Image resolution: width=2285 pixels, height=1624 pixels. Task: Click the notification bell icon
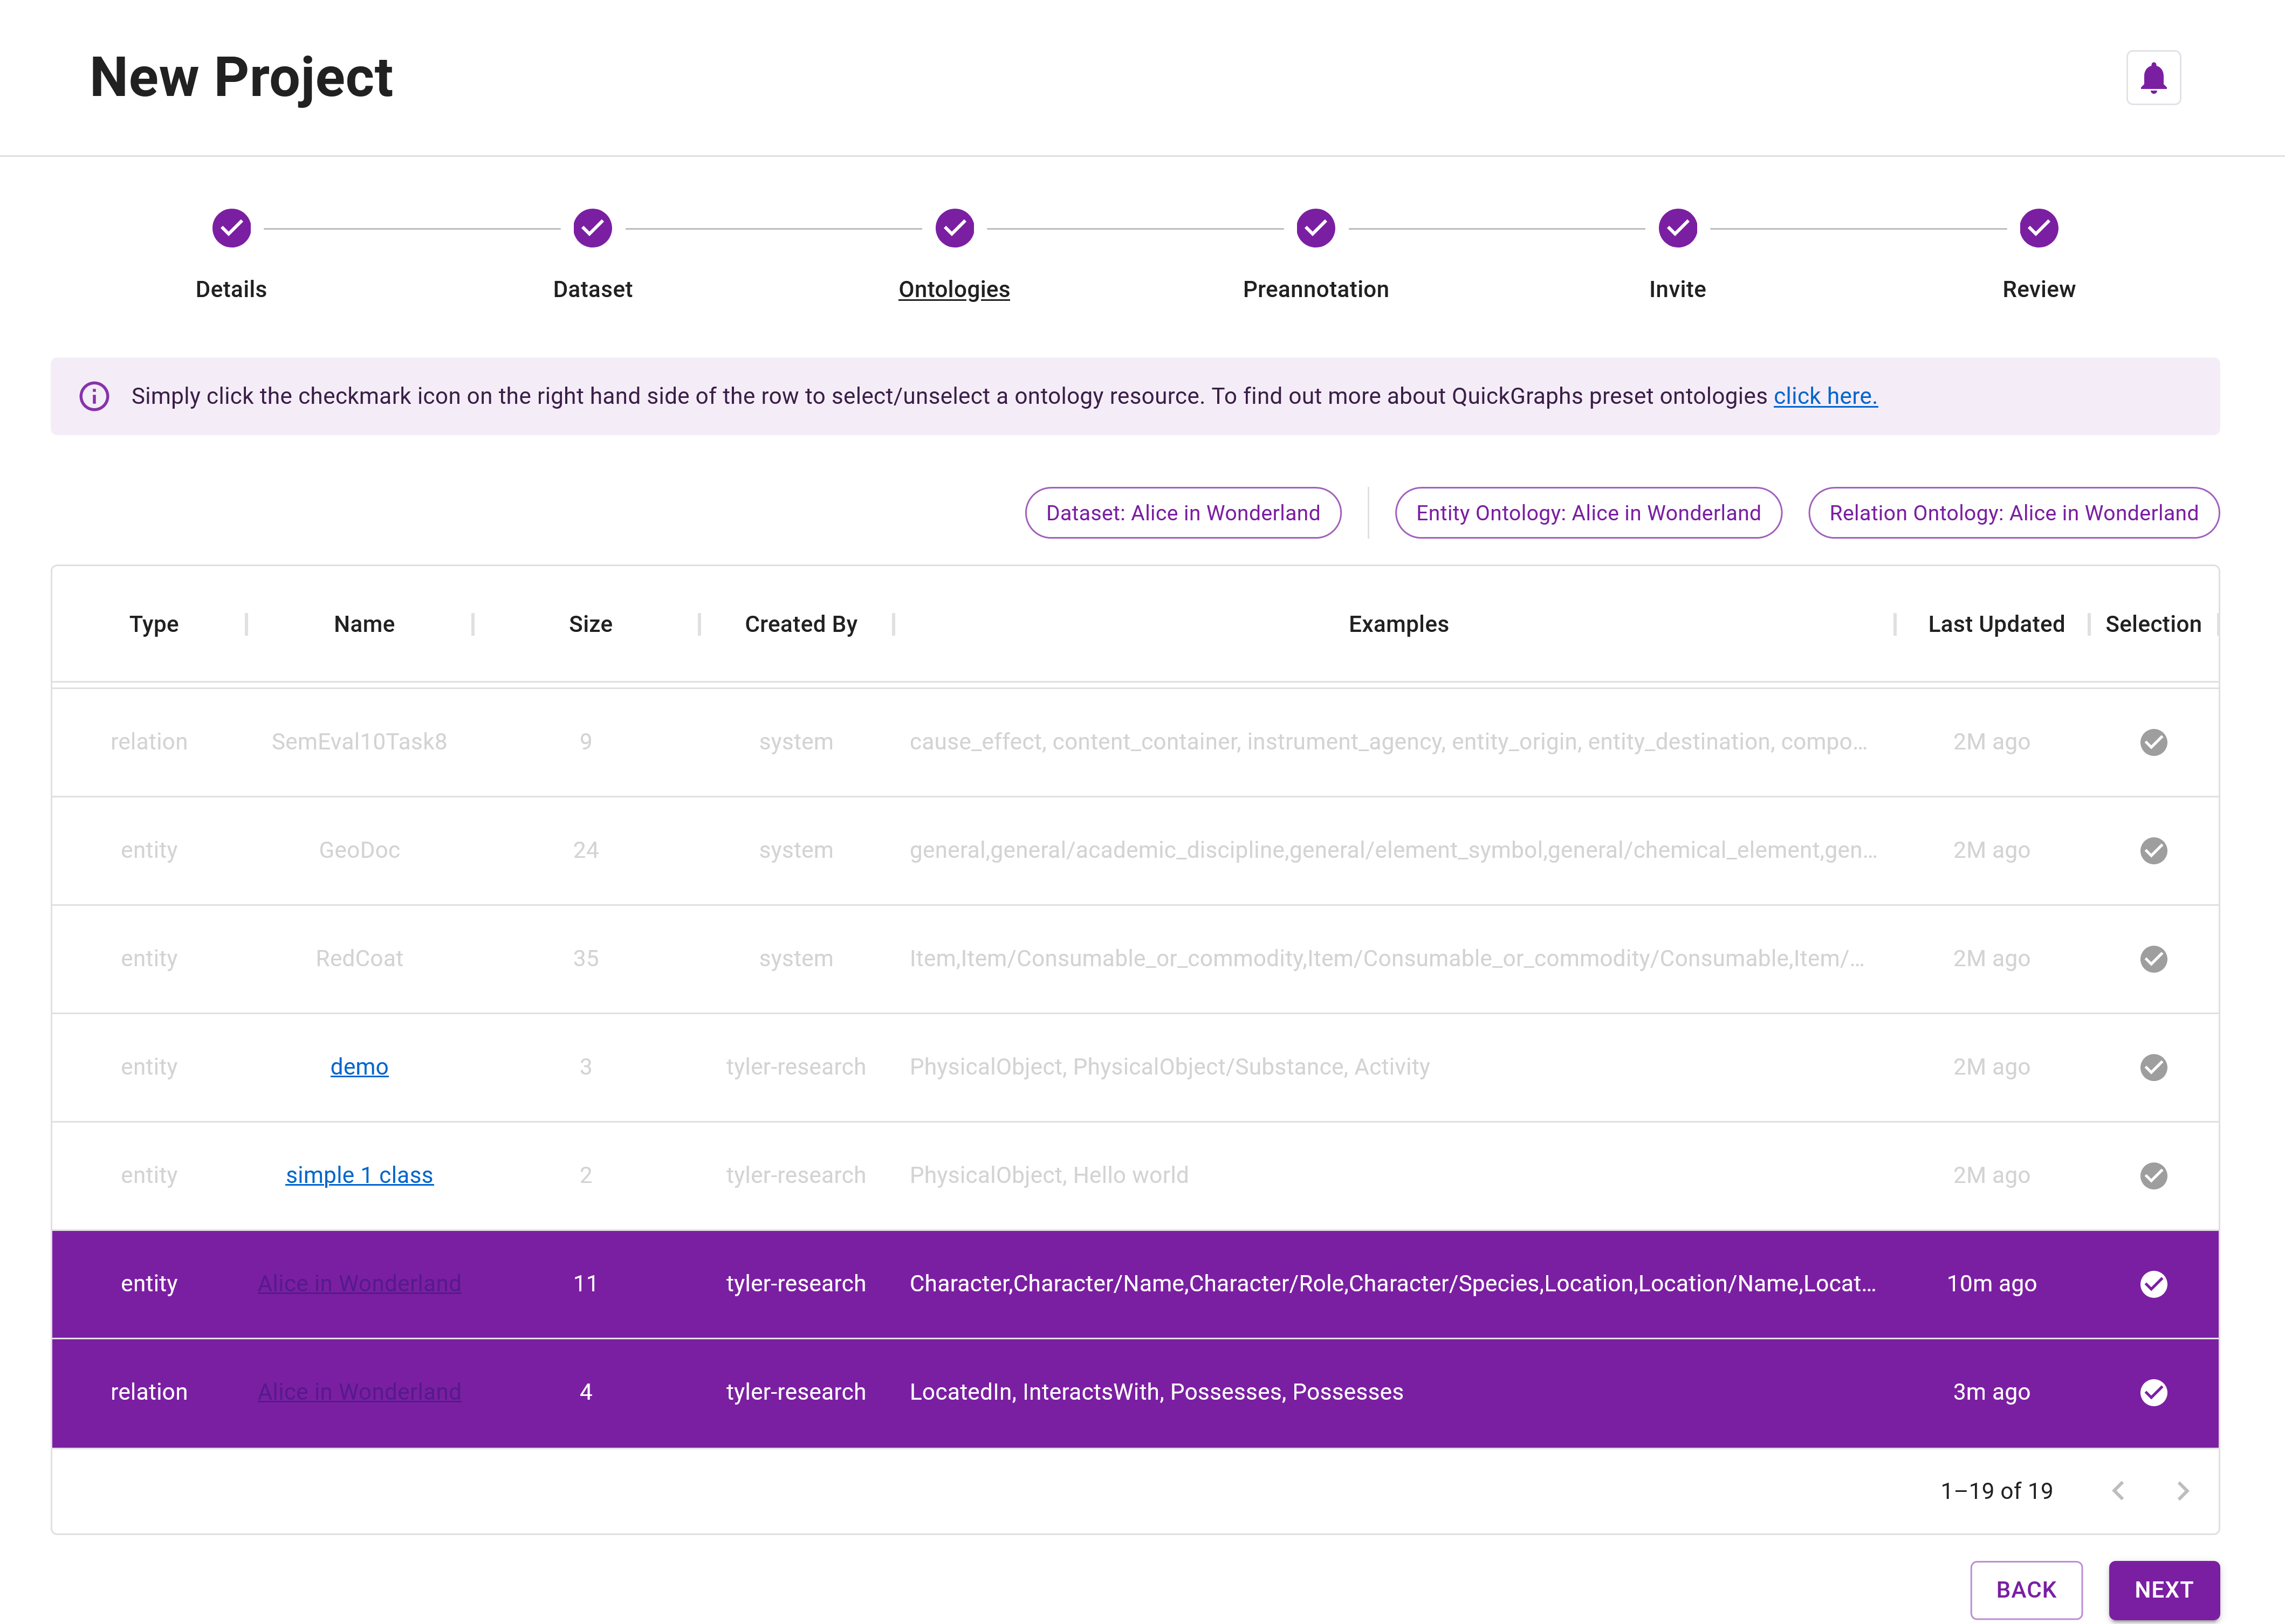point(2154,77)
